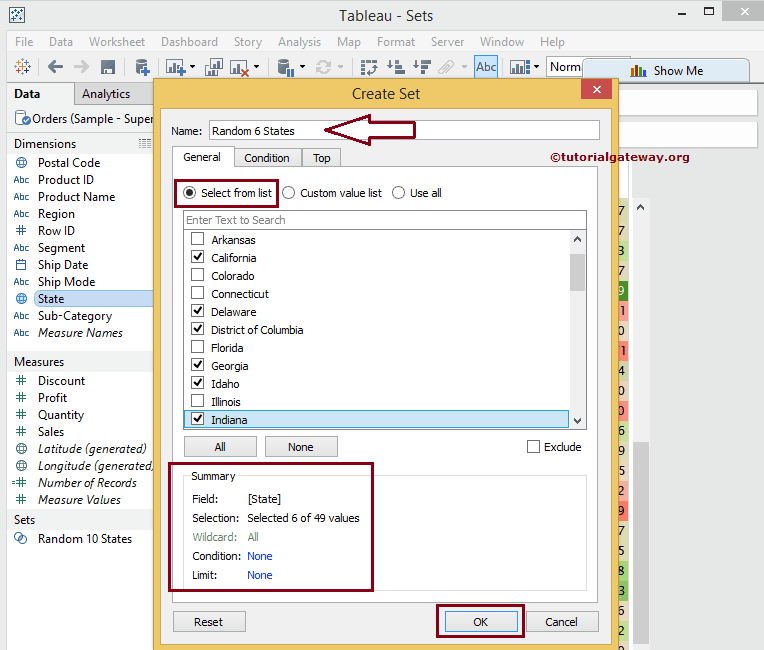Click hash icon beside Row ID
This screenshot has width=764, height=650.
click(21, 230)
